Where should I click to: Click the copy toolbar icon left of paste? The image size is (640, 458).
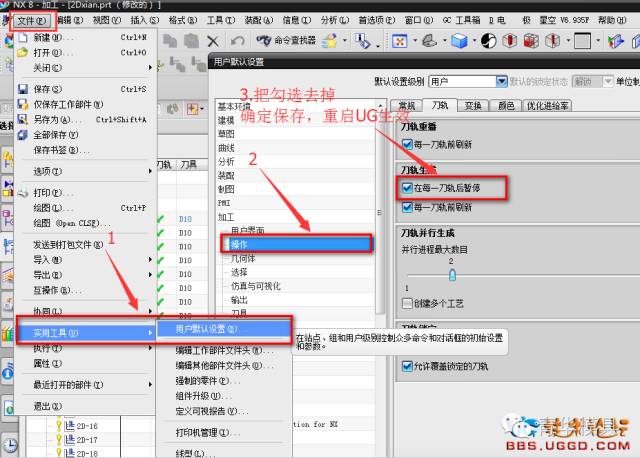click(170, 41)
